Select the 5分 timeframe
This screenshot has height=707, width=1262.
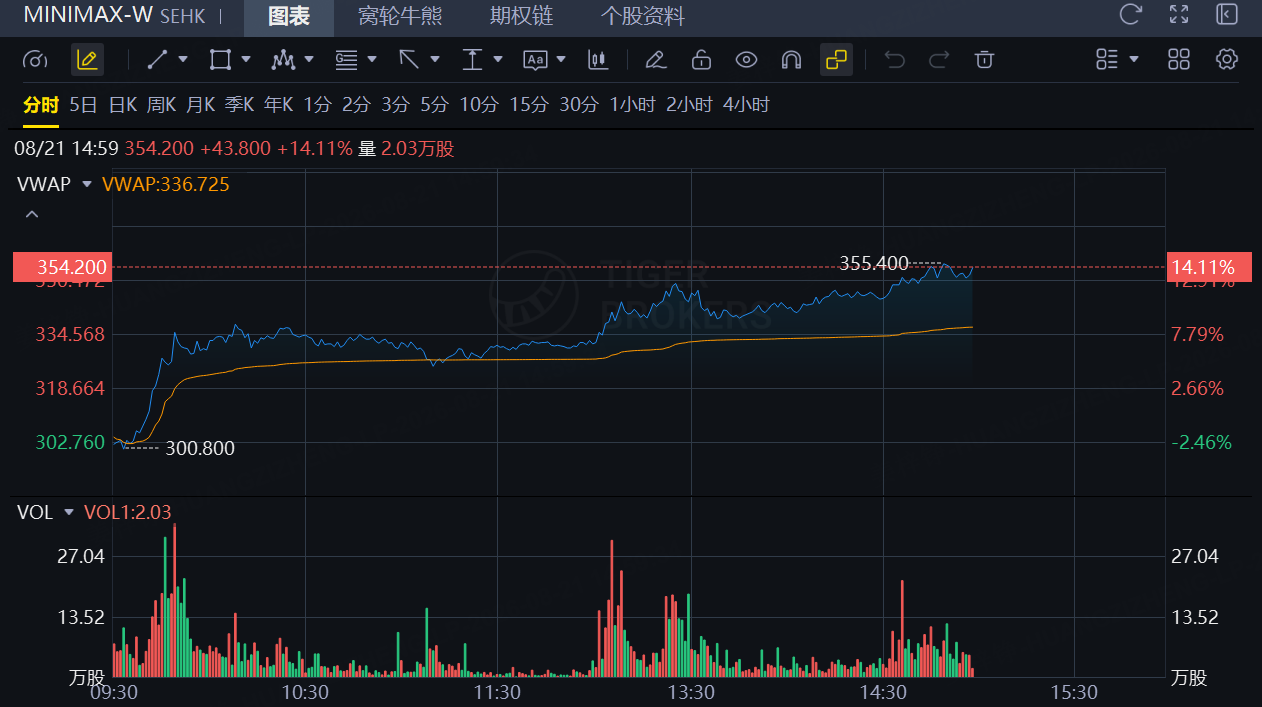(x=434, y=105)
